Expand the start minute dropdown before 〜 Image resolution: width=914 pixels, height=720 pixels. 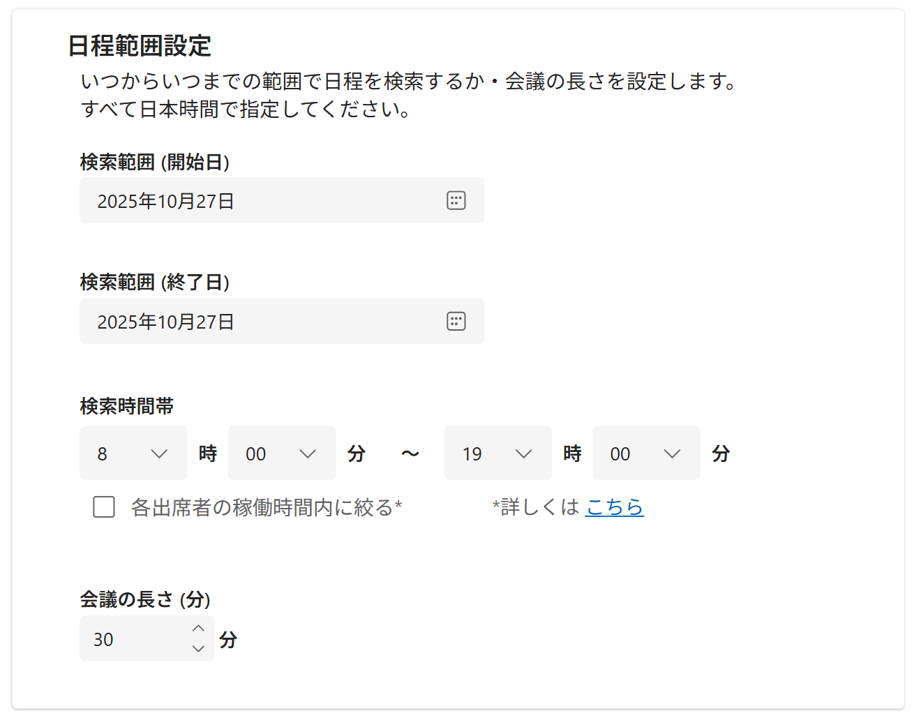282,453
